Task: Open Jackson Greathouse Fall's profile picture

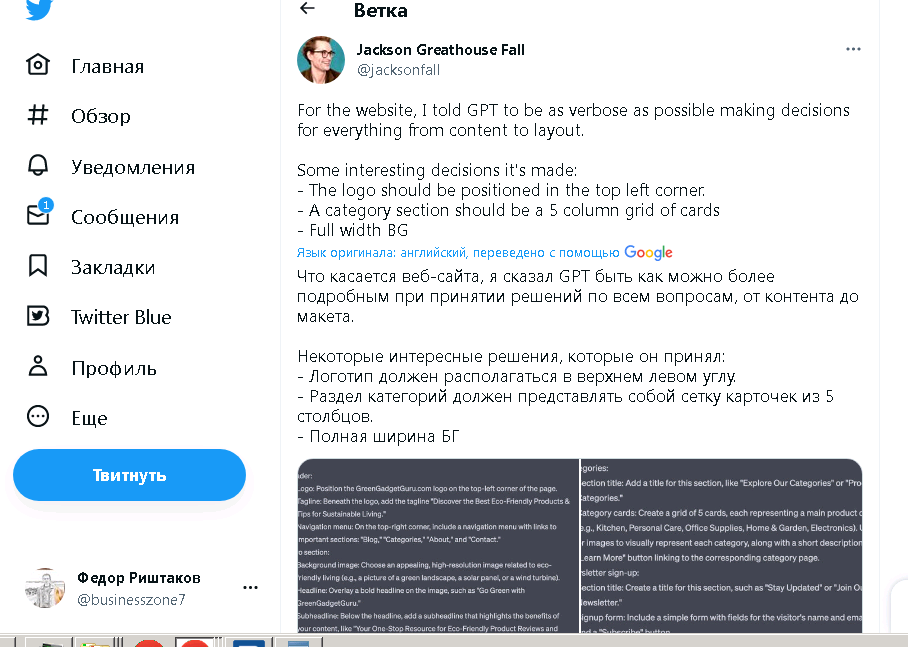Action: point(321,60)
